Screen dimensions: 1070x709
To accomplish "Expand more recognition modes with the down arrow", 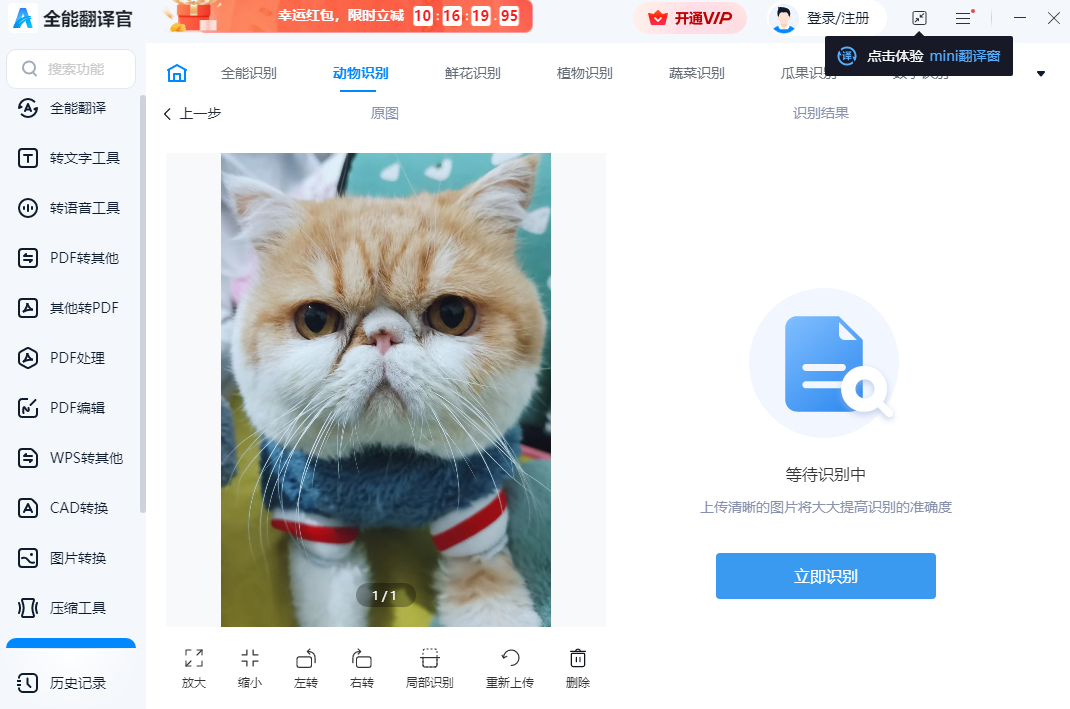I will (x=1040, y=74).
